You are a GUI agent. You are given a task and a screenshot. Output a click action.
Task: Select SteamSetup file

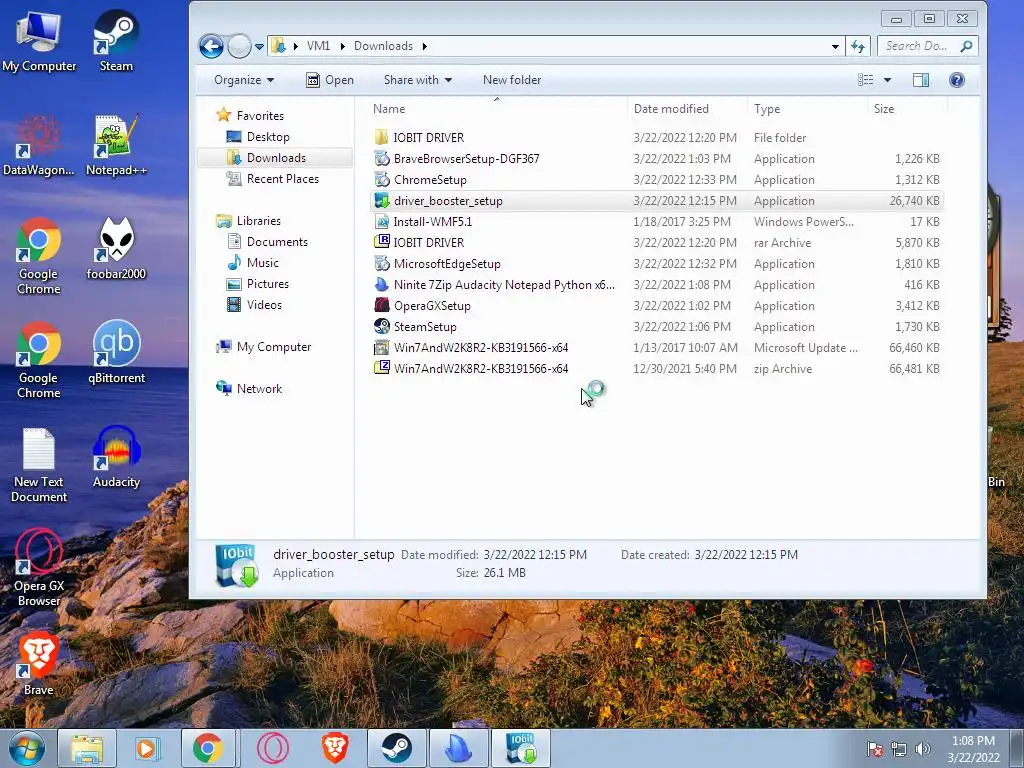click(x=657, y=327)
